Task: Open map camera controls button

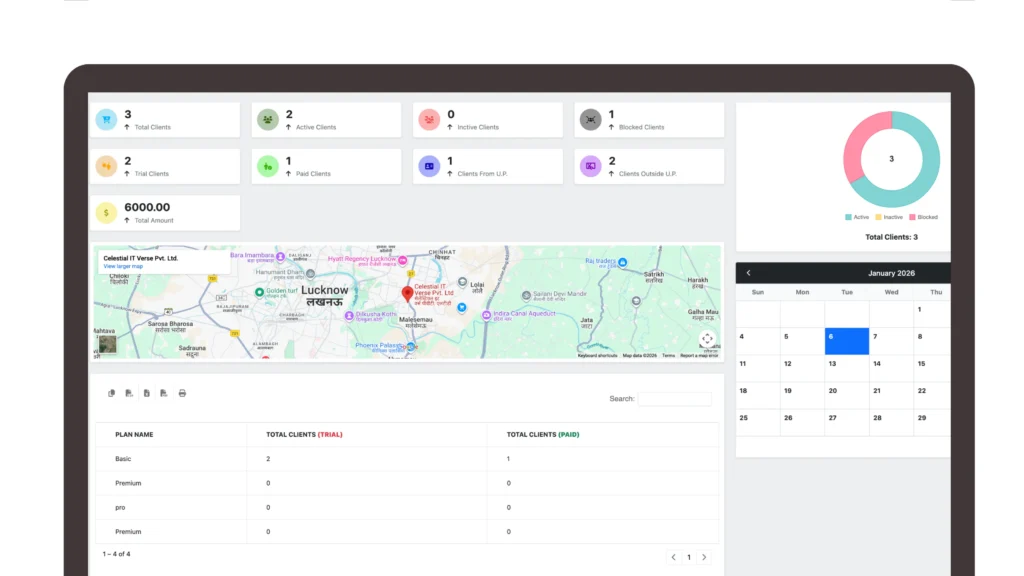Action: (x=707, y=339)
